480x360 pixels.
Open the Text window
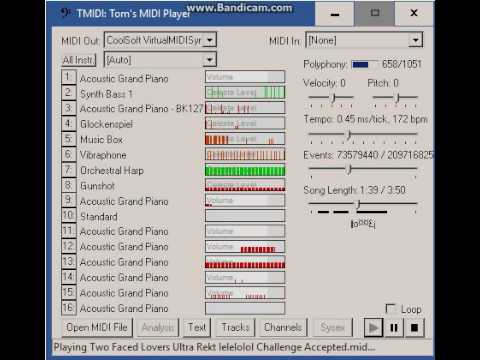(197, 328)
